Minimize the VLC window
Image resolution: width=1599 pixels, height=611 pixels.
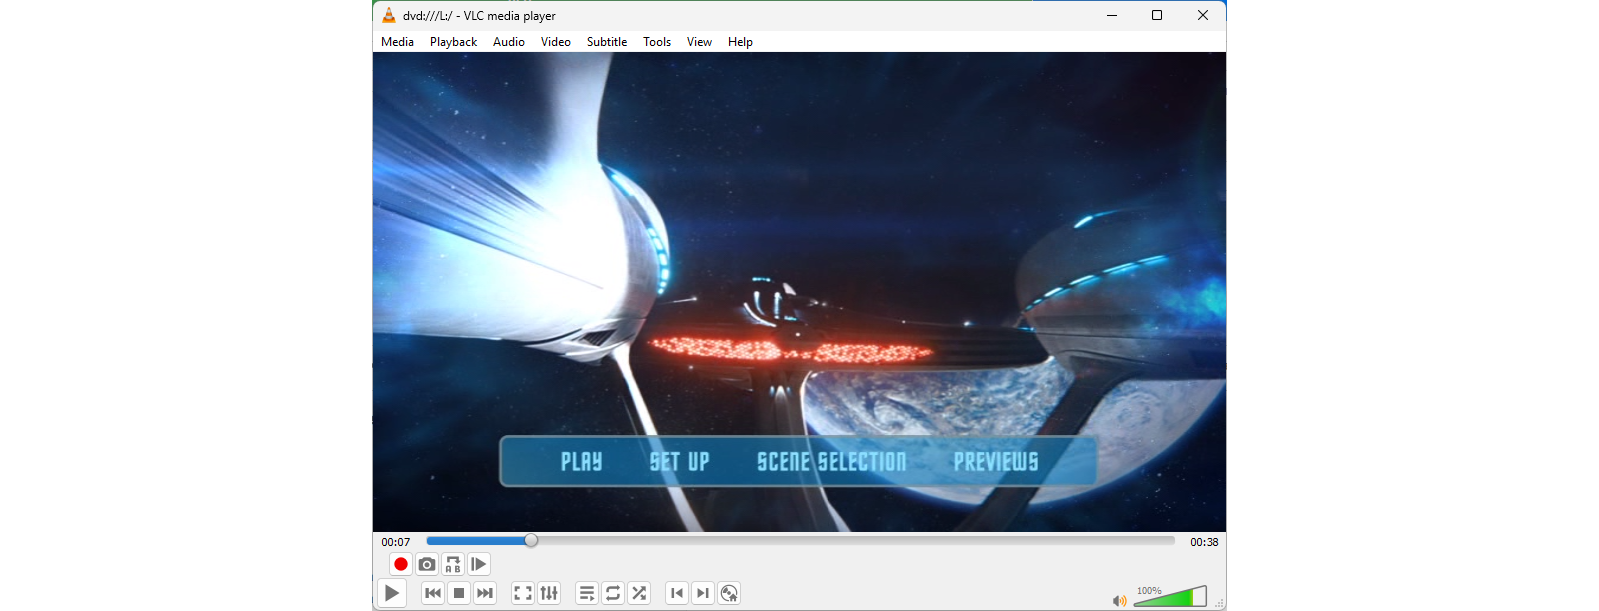tap(1112, 15)
